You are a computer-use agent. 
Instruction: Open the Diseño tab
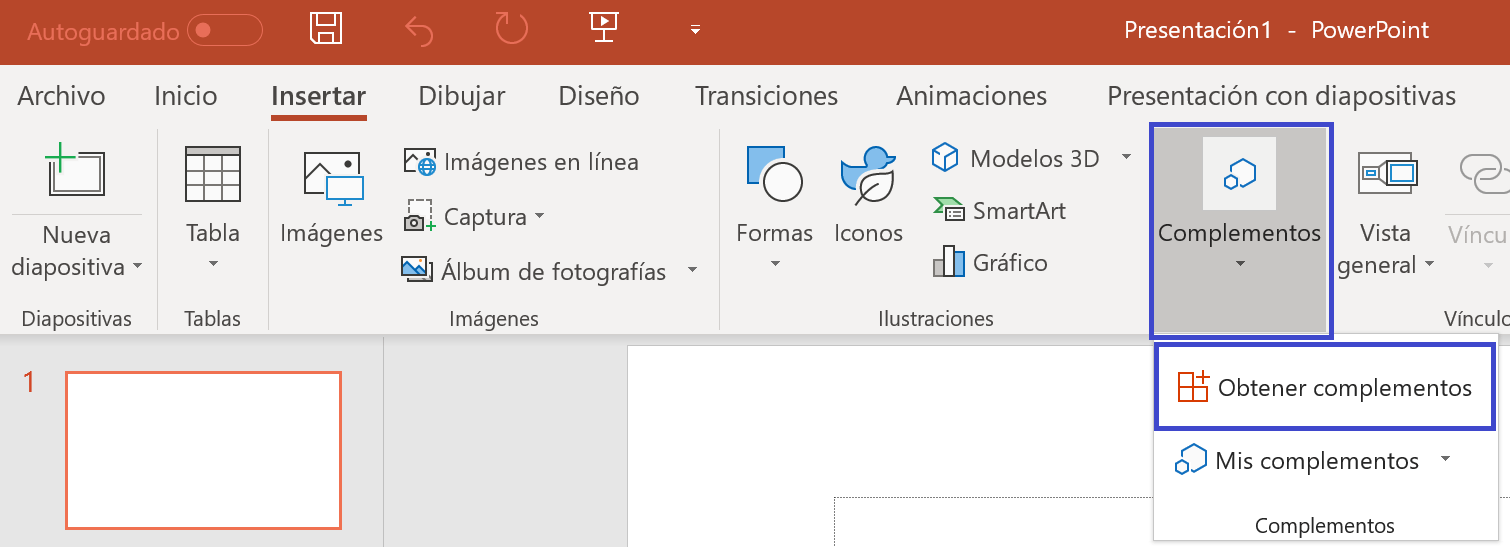(599, 97)
